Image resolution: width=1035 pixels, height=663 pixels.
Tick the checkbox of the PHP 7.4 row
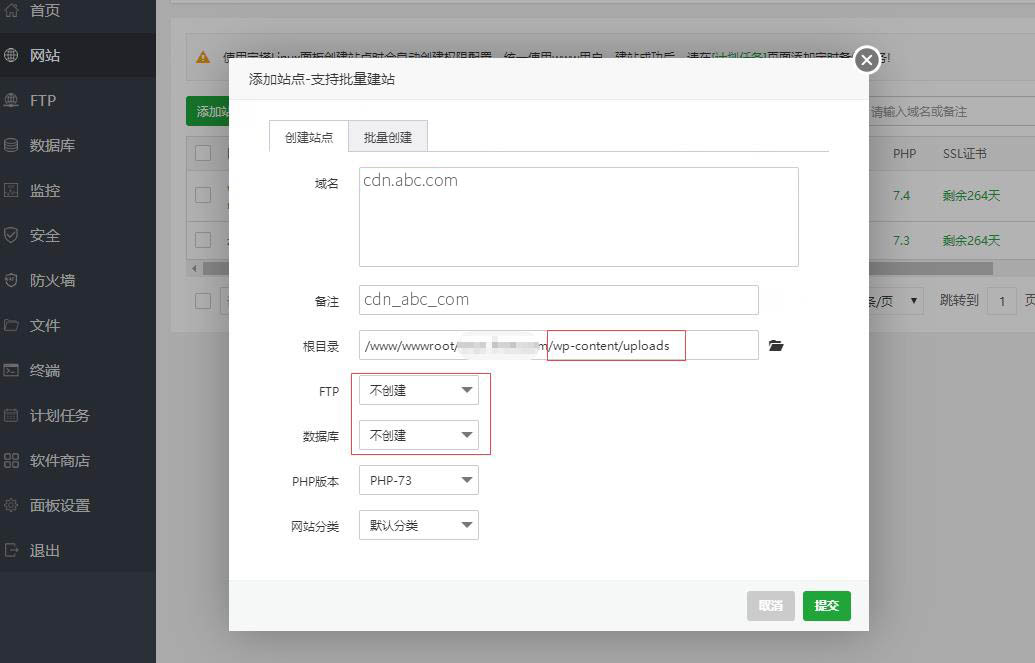[x=203, y=195]
